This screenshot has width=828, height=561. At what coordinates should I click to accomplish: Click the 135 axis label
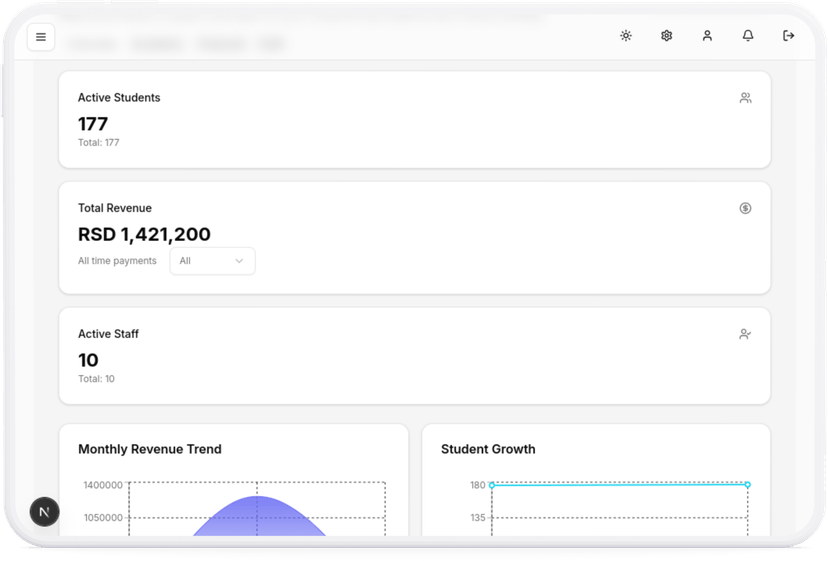point(477,518)
